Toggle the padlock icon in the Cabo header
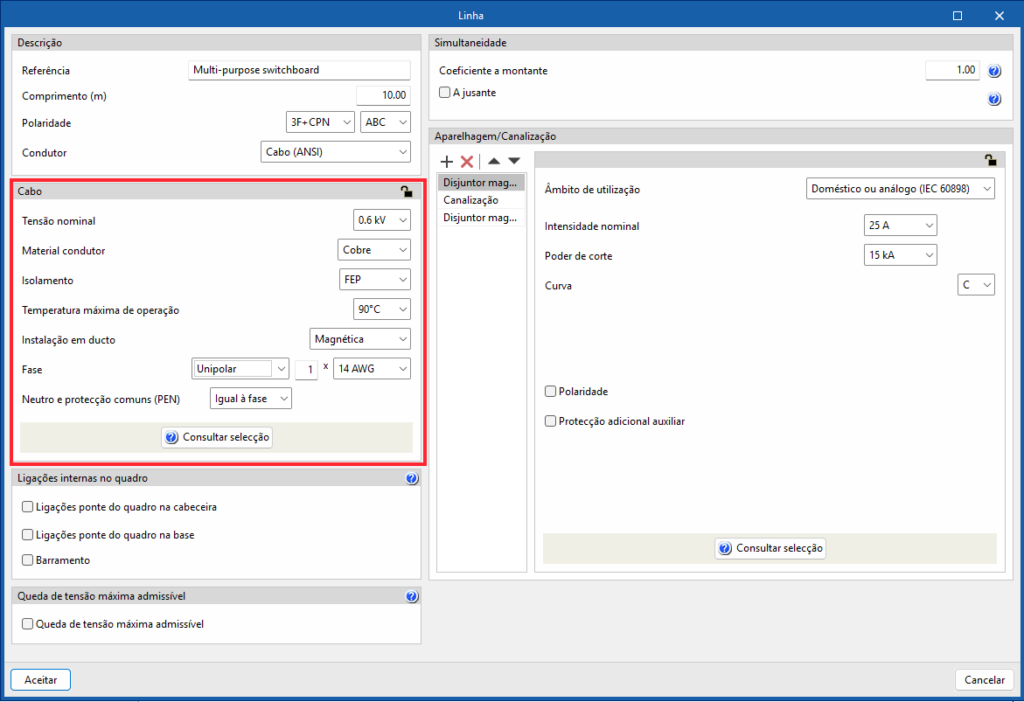 point(406,191)
